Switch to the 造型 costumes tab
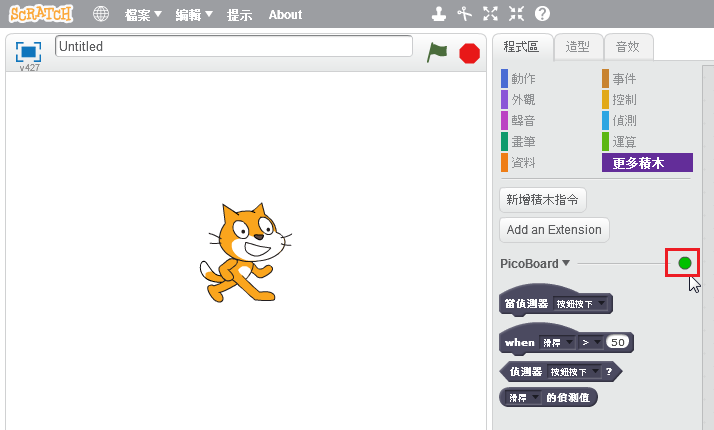Screen dimensions: 714x430 [x=578, y=46]
